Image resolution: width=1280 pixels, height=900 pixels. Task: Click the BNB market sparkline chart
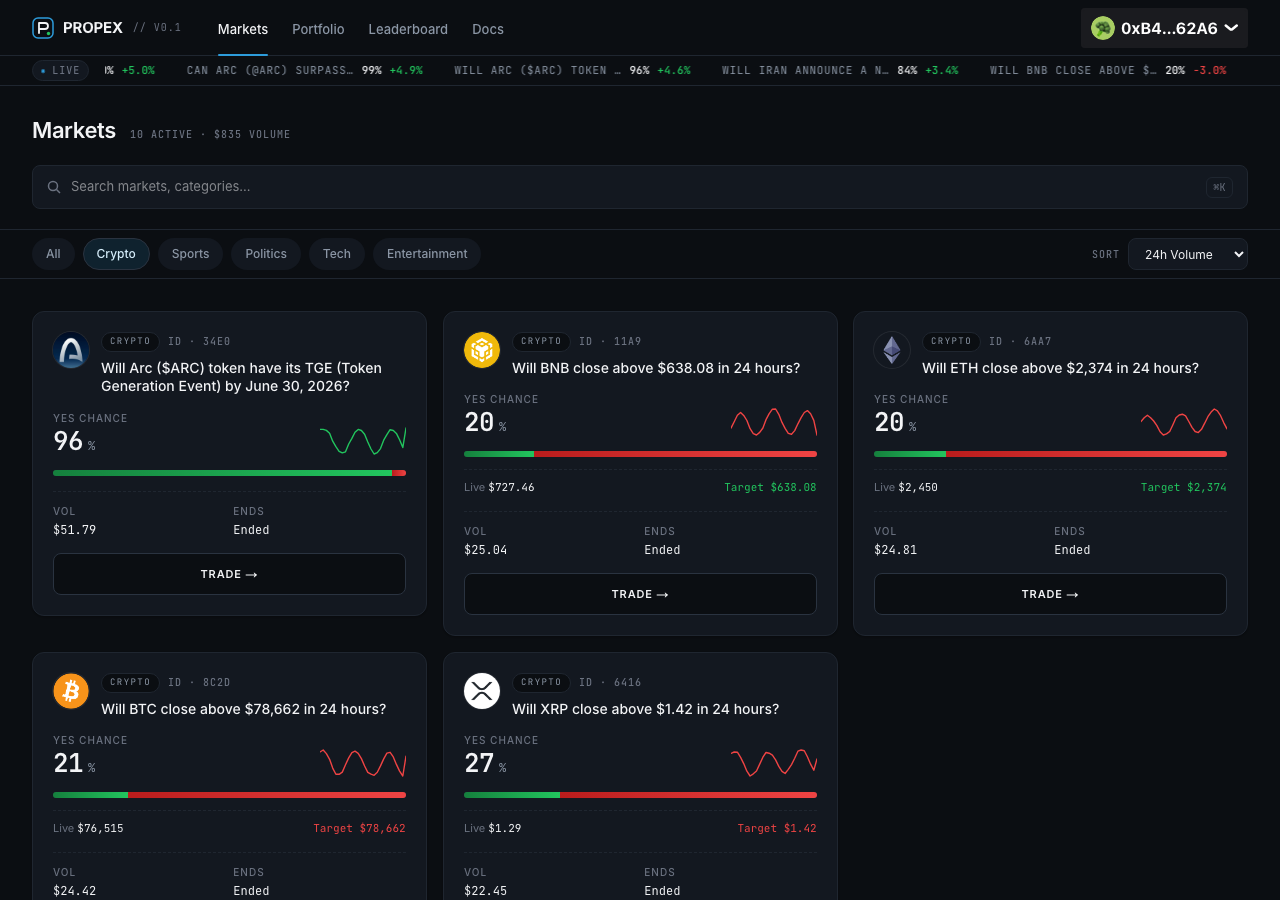click(774, 421)
